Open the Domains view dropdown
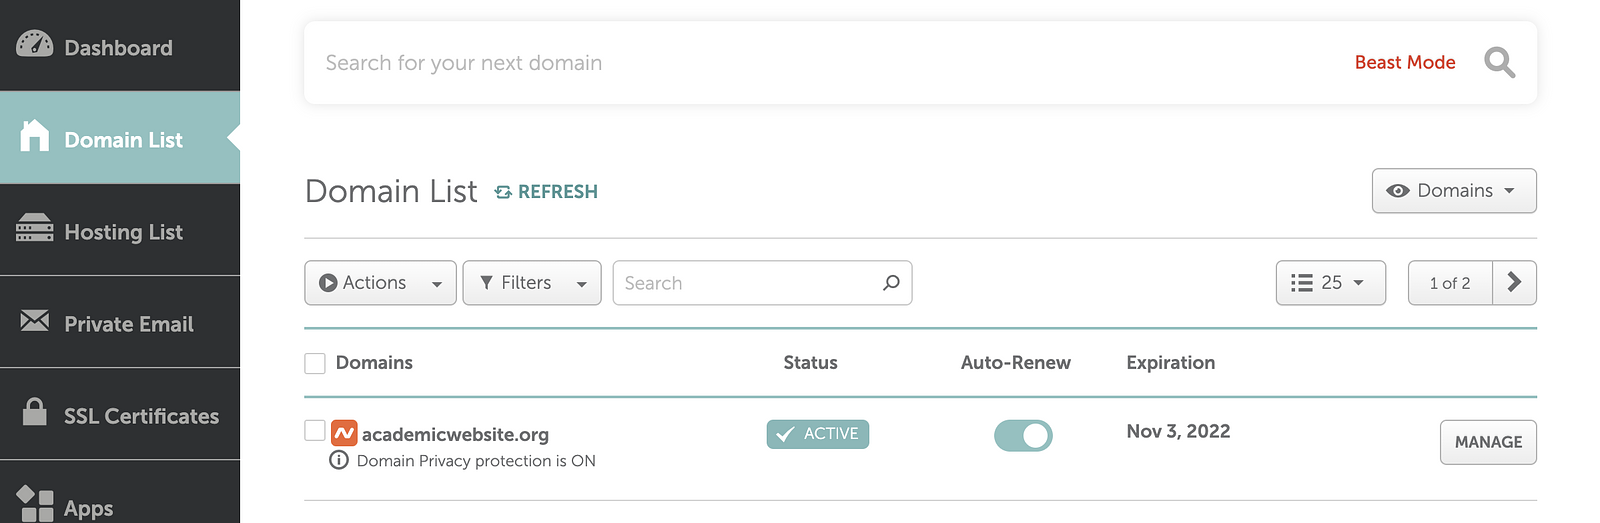This screenshot has height=523, width=1600. (1454, 191)
